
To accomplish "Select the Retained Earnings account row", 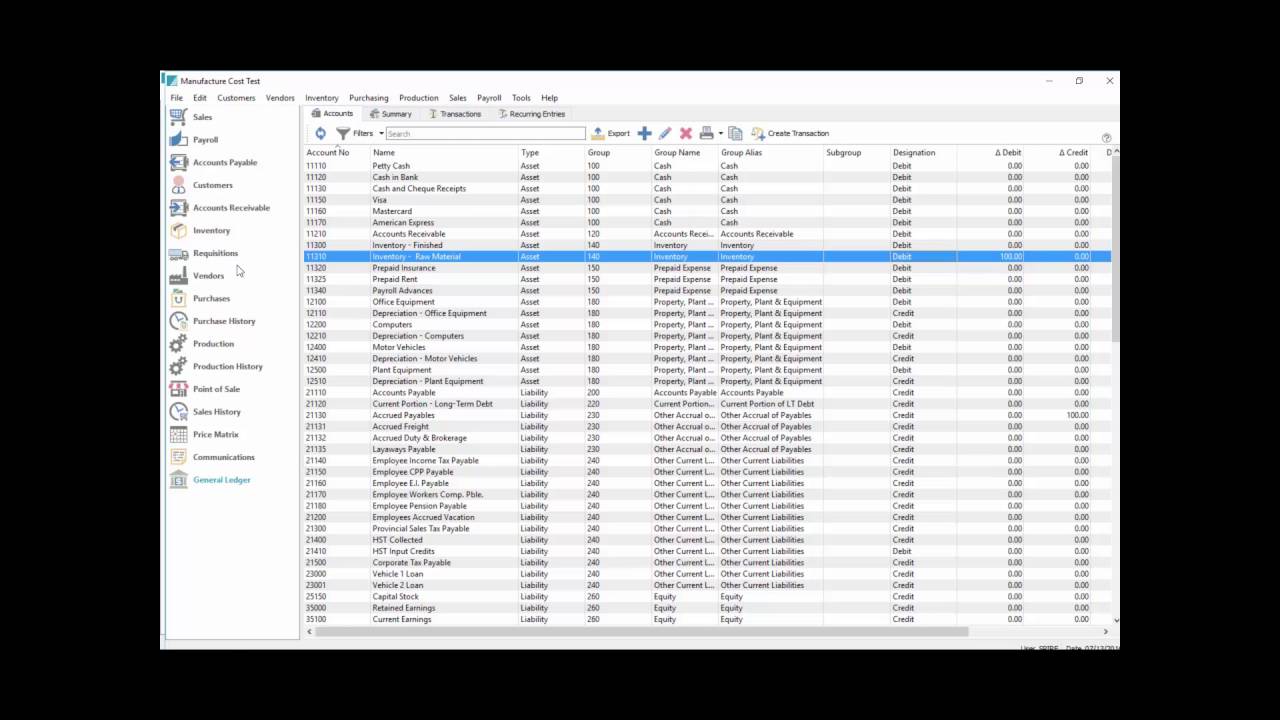I will point(707,608).
